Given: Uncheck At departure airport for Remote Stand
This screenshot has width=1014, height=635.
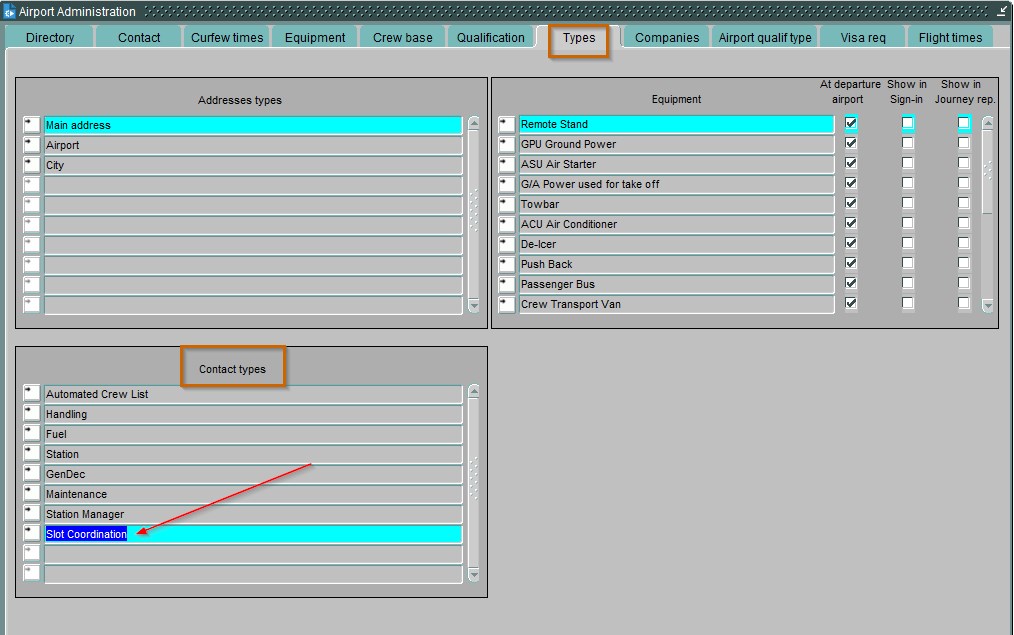Looking at the screenshot, I should (x=851, y=124).
